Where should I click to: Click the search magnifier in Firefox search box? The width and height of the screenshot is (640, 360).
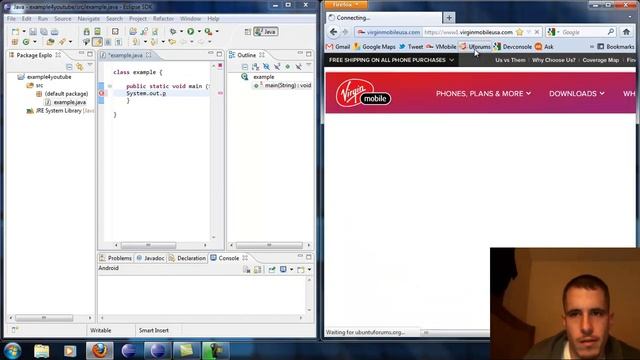point(611,32)
